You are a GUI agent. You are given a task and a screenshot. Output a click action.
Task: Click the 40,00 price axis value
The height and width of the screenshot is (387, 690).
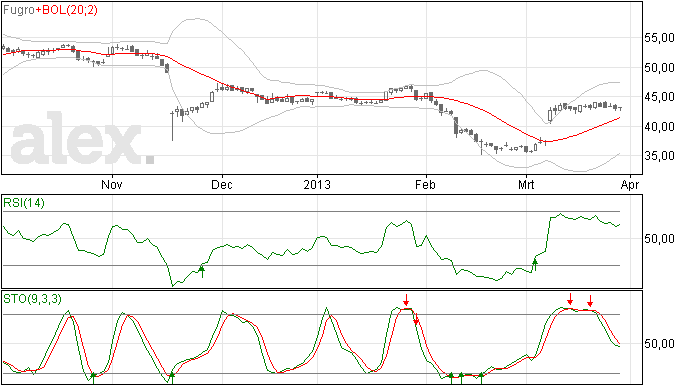pos(659,127)
